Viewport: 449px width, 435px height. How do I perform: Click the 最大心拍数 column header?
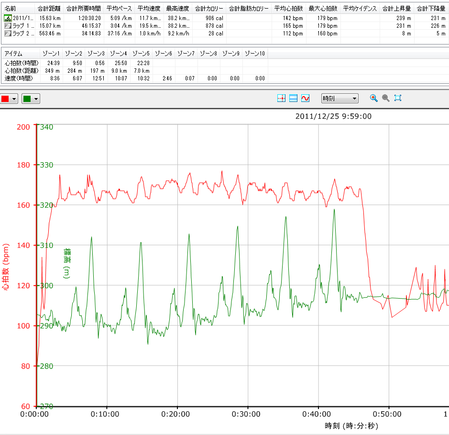(323, 8)
